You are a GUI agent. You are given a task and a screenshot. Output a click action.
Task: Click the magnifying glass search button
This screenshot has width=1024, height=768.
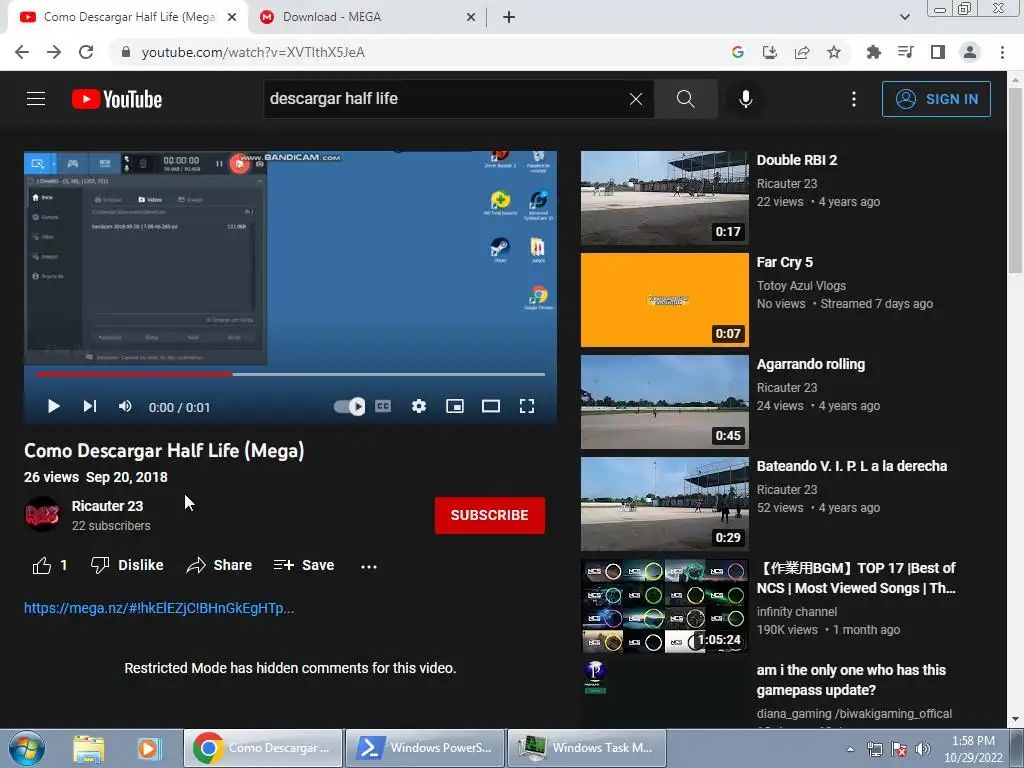[686, 99]
